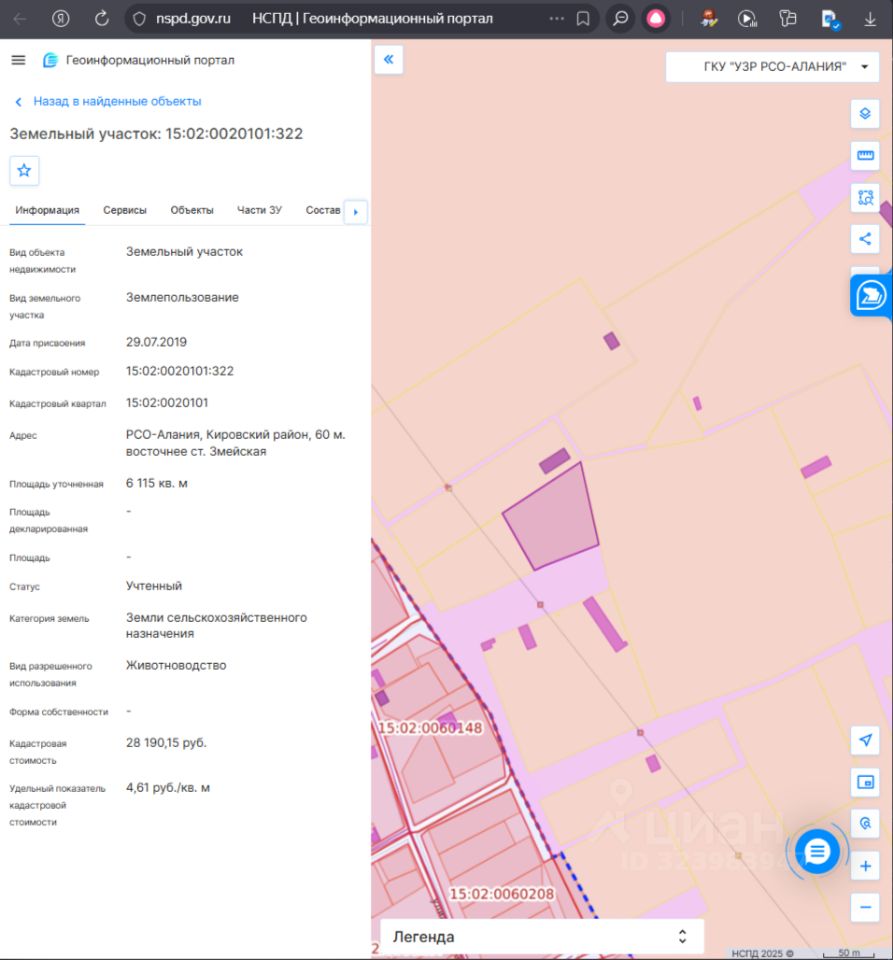Share the map view

click(x=865, y=239)
